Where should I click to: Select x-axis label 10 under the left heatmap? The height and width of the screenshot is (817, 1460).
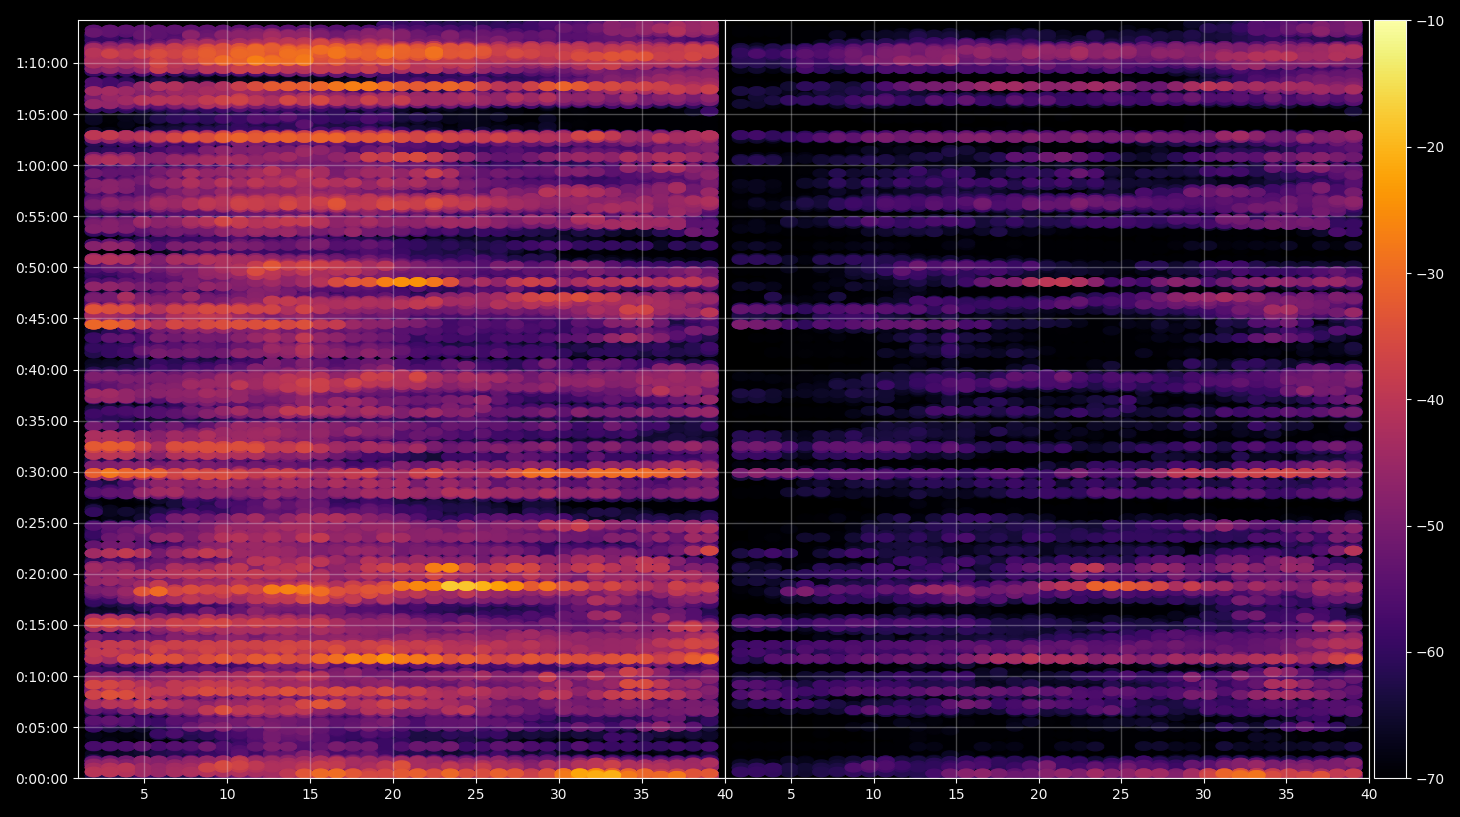tap(227, 795)
